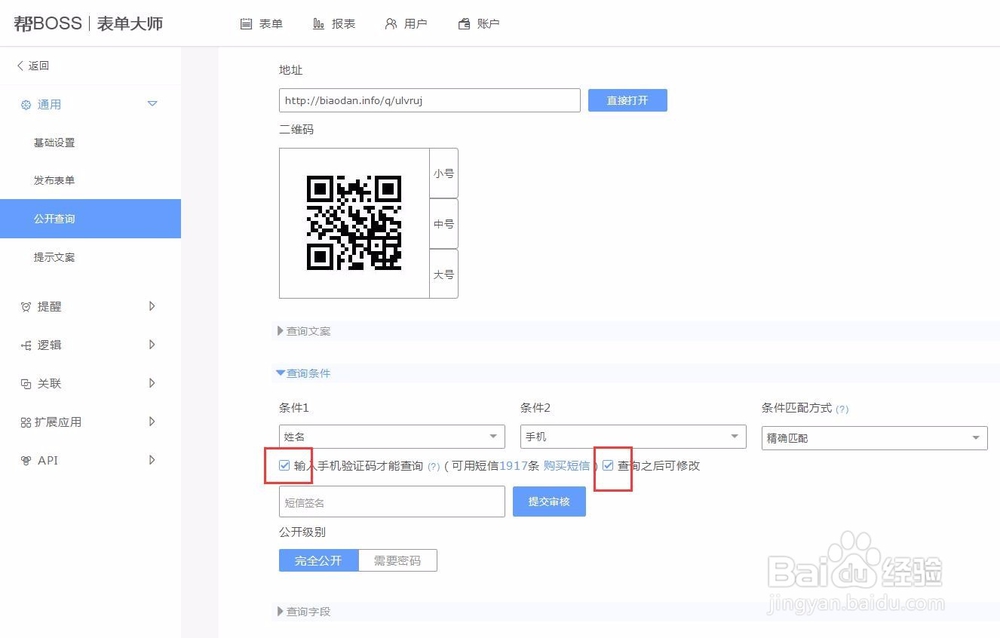Click the 账户 account wallet icon
Image resolution: width=1000 pixels, height=638 pixels.
[x=464, y=24]
